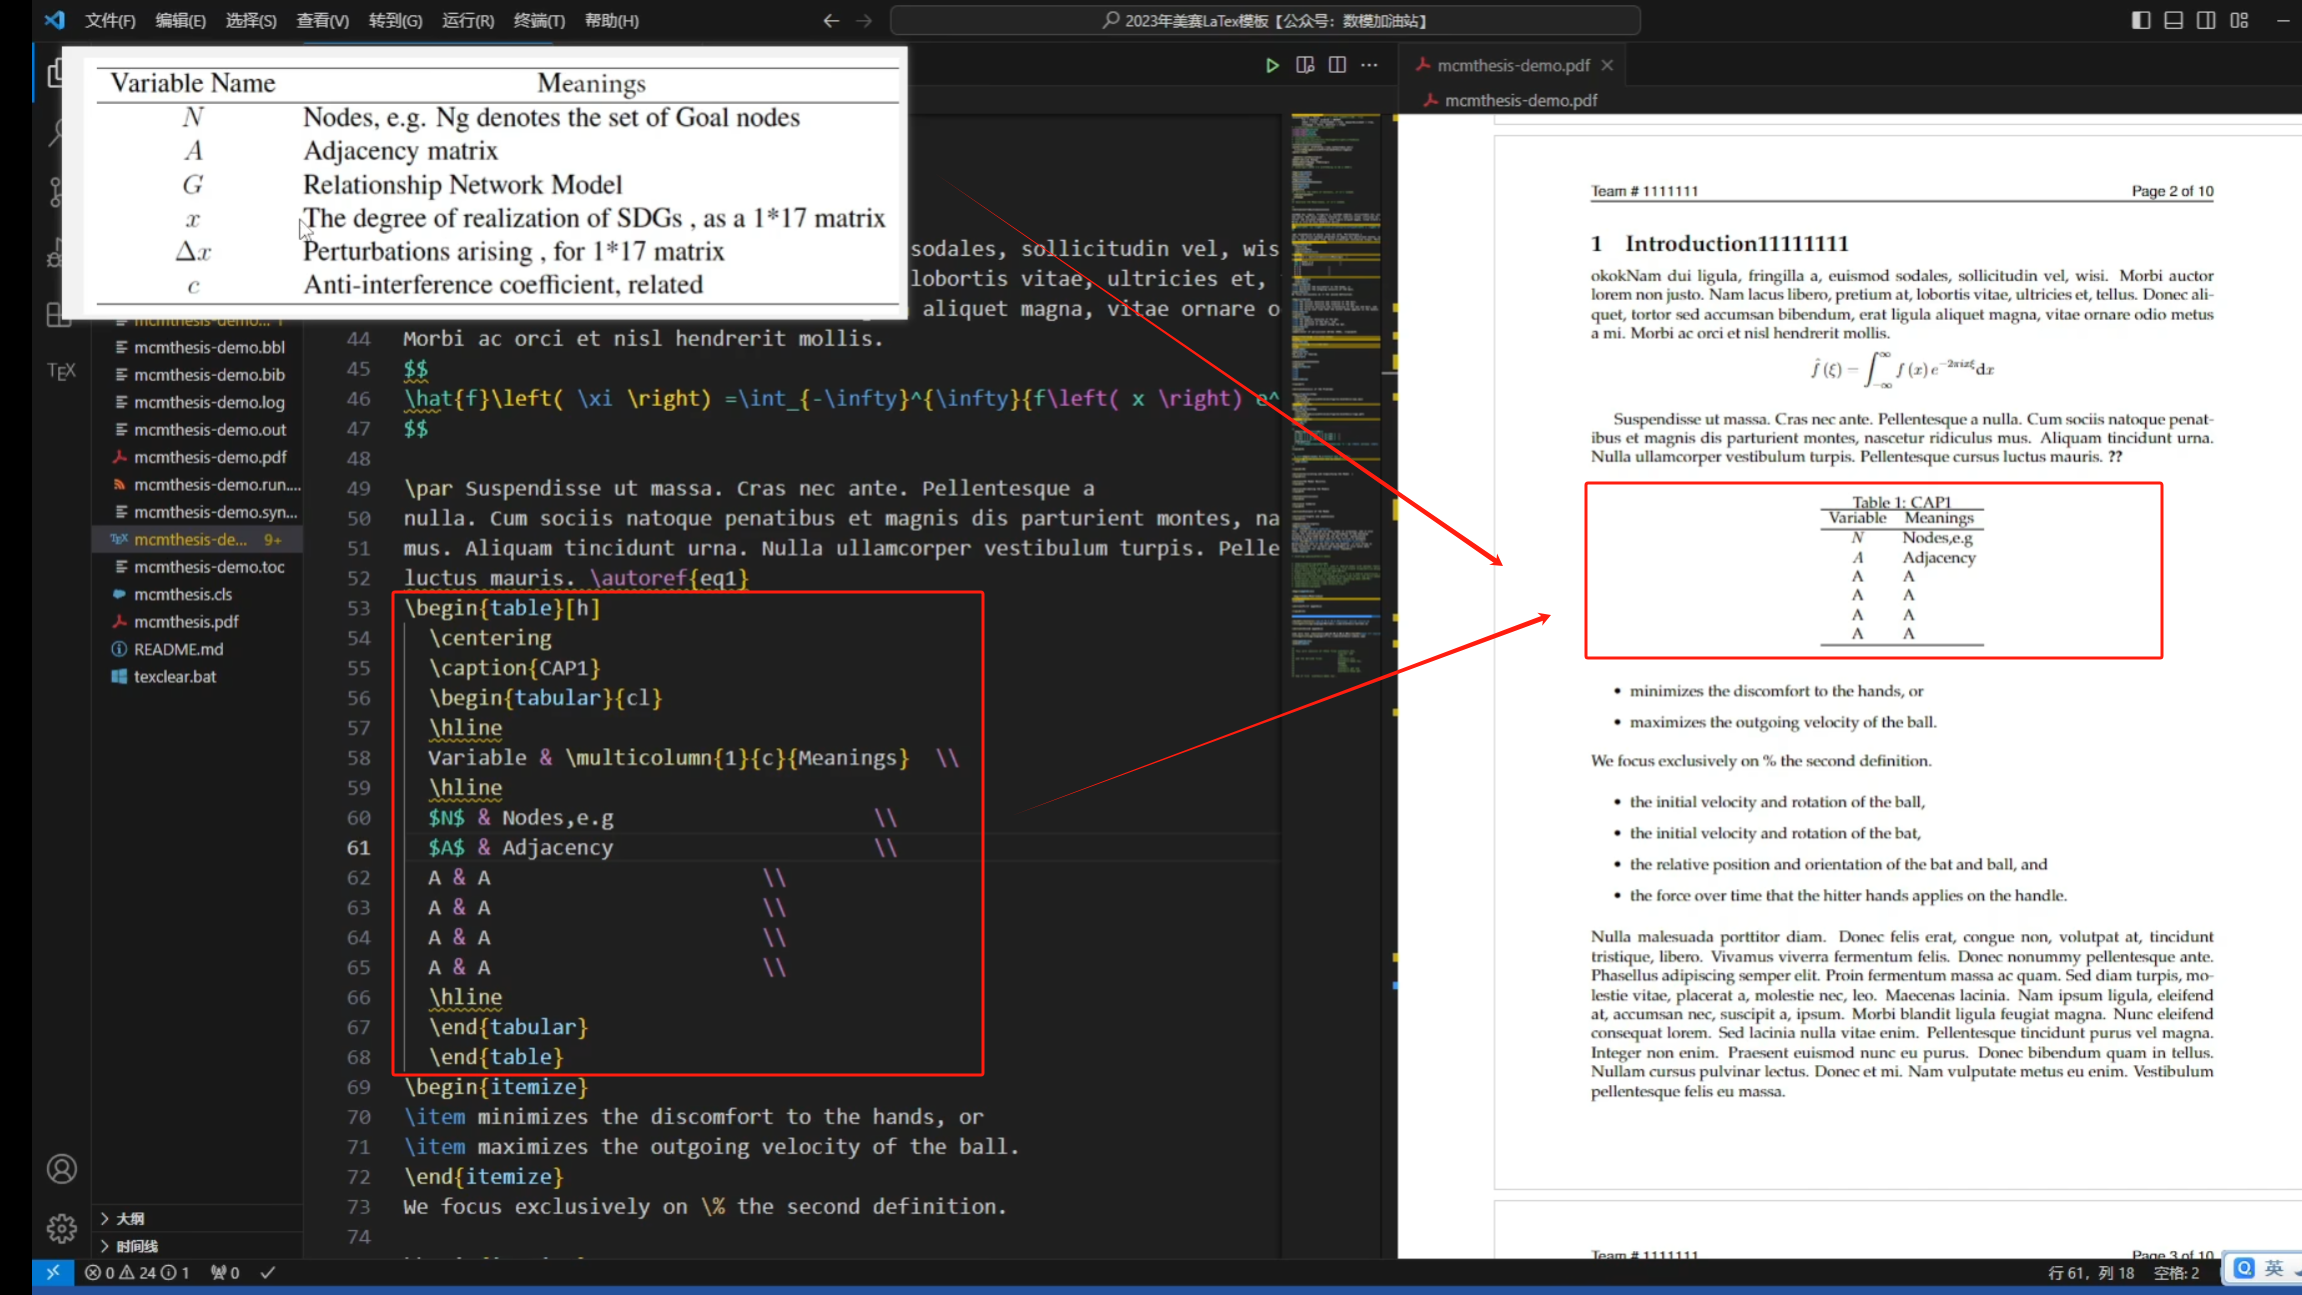Open the editor more actions ellipsis
2302x1295 pixels.
[1369, 65]
